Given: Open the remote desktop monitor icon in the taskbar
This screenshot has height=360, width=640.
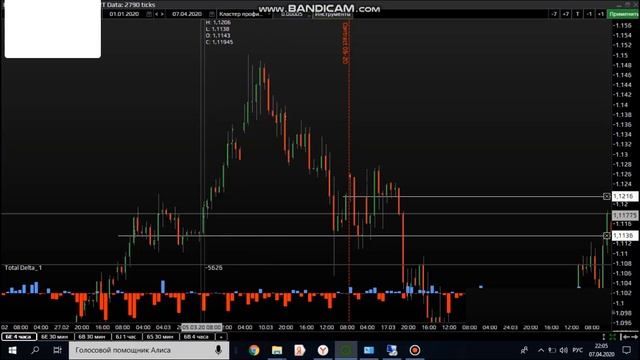Looking at the screenshot, I should click(x=392, y=350).
